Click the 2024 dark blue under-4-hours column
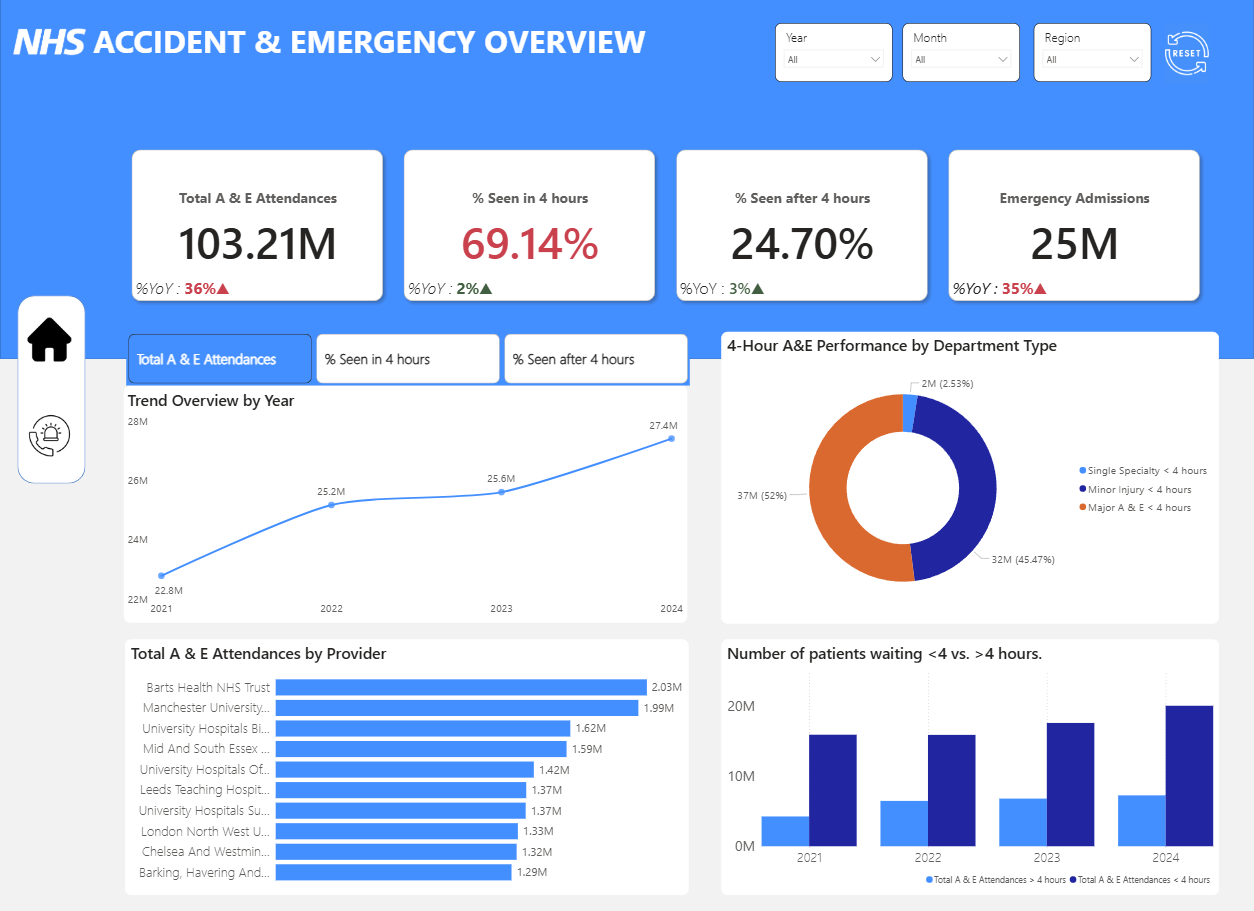The image size is (1254, 911). coord(1189,776)
